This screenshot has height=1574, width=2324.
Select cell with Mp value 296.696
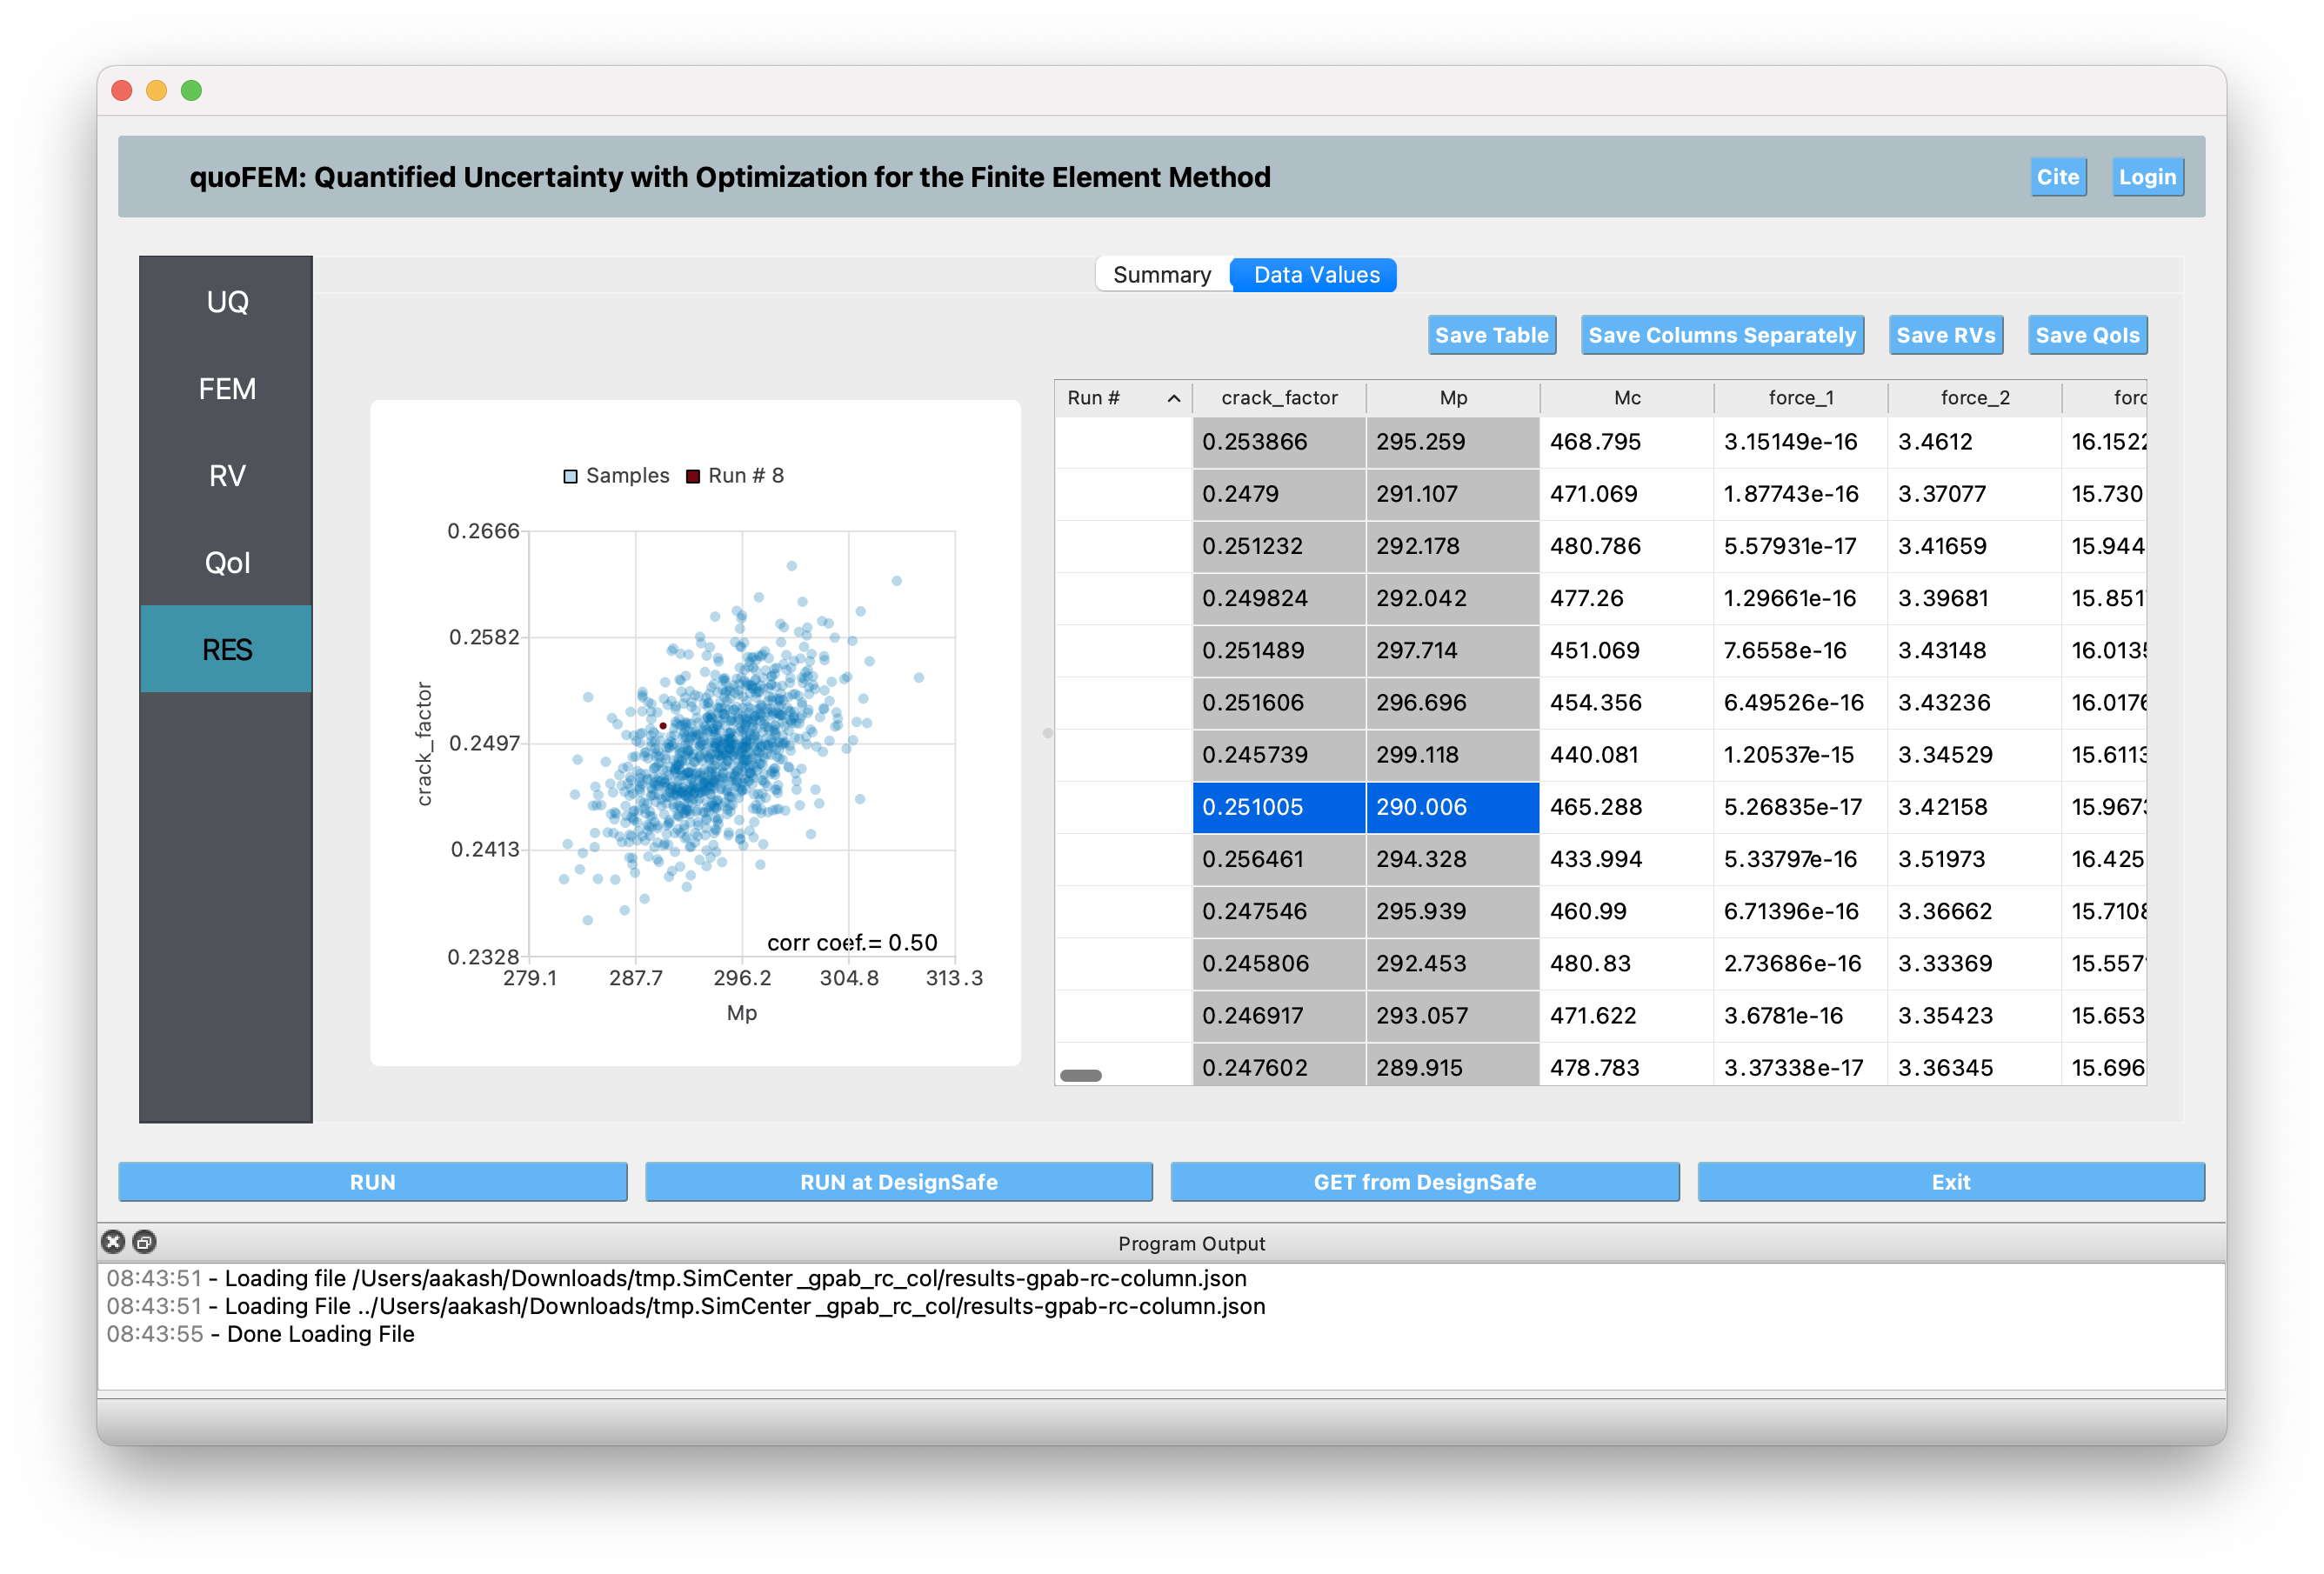pyautogui.click(x=1453, y=702)
